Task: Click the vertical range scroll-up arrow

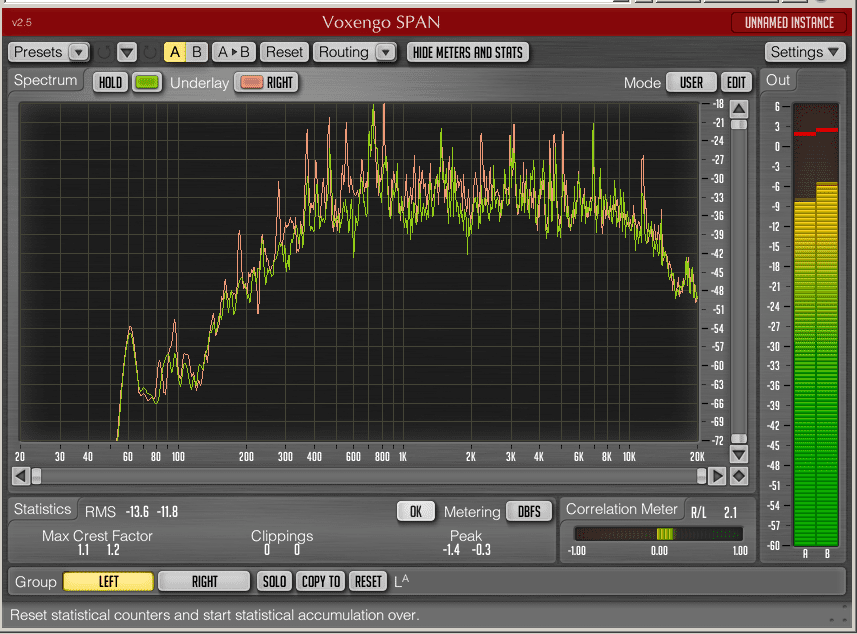Action: [739, 109]
